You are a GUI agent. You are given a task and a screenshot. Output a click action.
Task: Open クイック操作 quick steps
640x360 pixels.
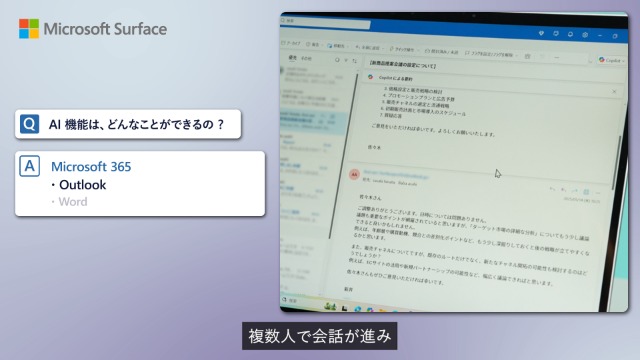tap(401, 49)
